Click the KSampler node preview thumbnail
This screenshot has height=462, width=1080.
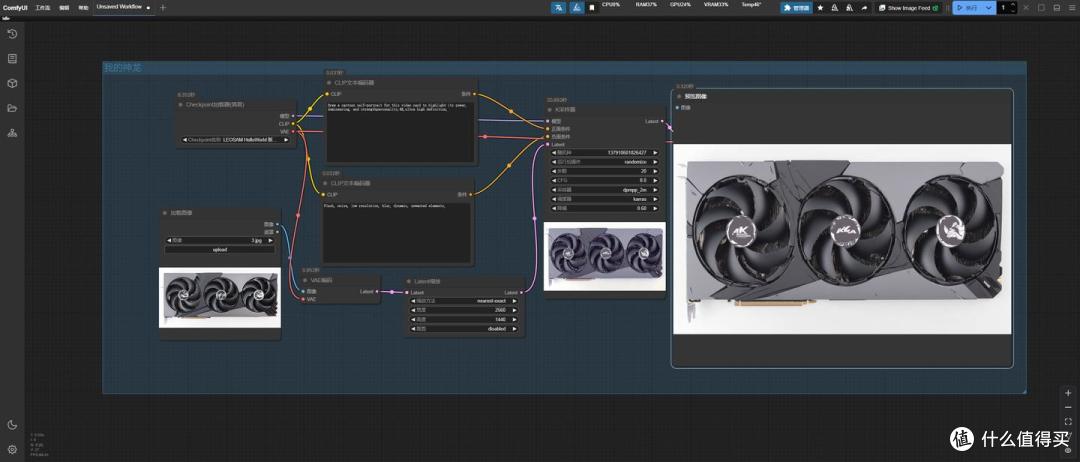pos(605,255)
